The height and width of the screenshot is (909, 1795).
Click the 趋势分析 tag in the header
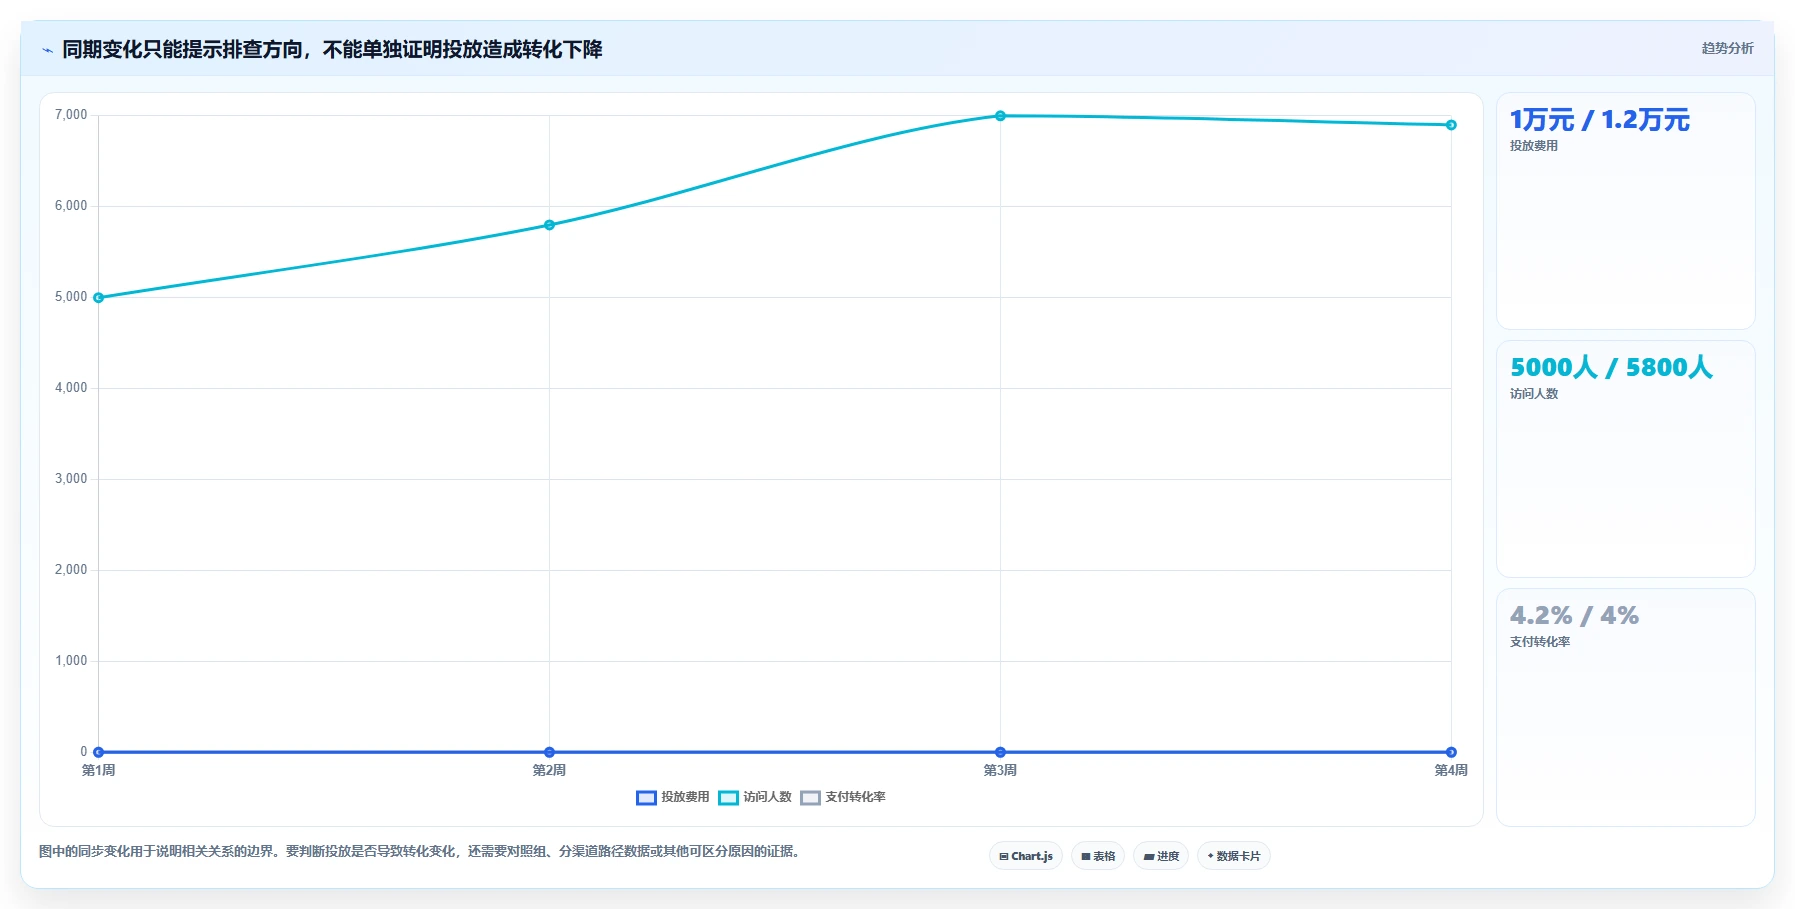[1727, 48]
